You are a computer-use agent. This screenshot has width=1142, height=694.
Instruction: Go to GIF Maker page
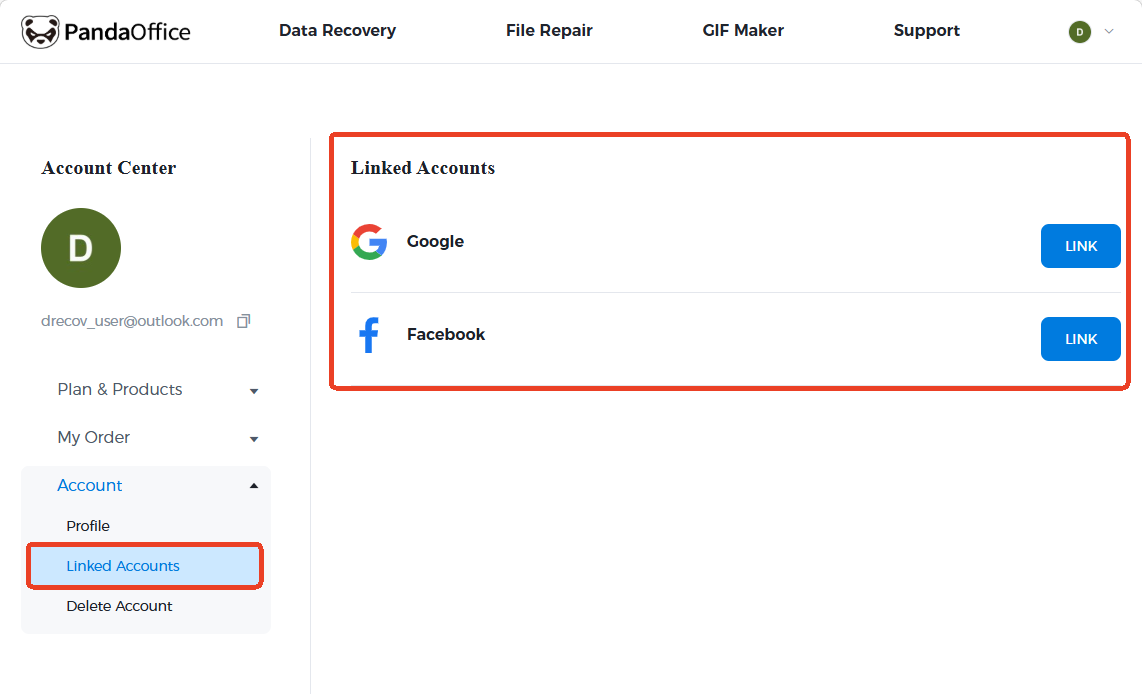(743, 31)
